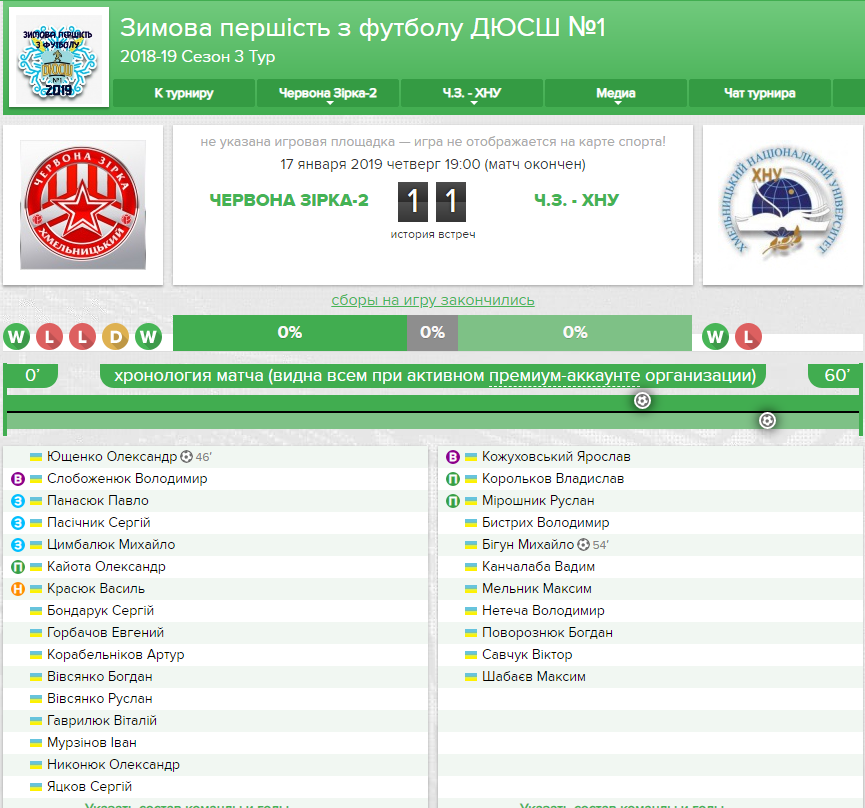The image size is (865, 808).
Task: Click the 54' goal marker on timeline
Action: click(x=767, y=421)
